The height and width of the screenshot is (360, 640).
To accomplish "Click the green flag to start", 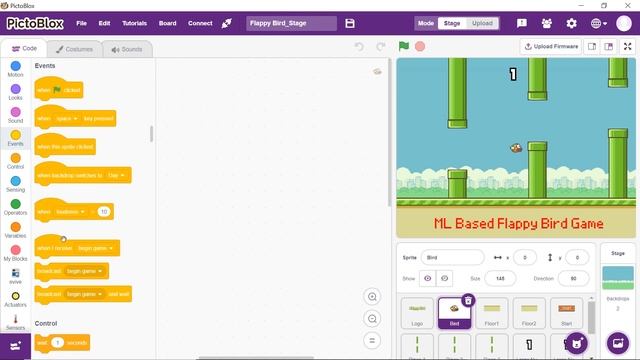I will 404,46.
